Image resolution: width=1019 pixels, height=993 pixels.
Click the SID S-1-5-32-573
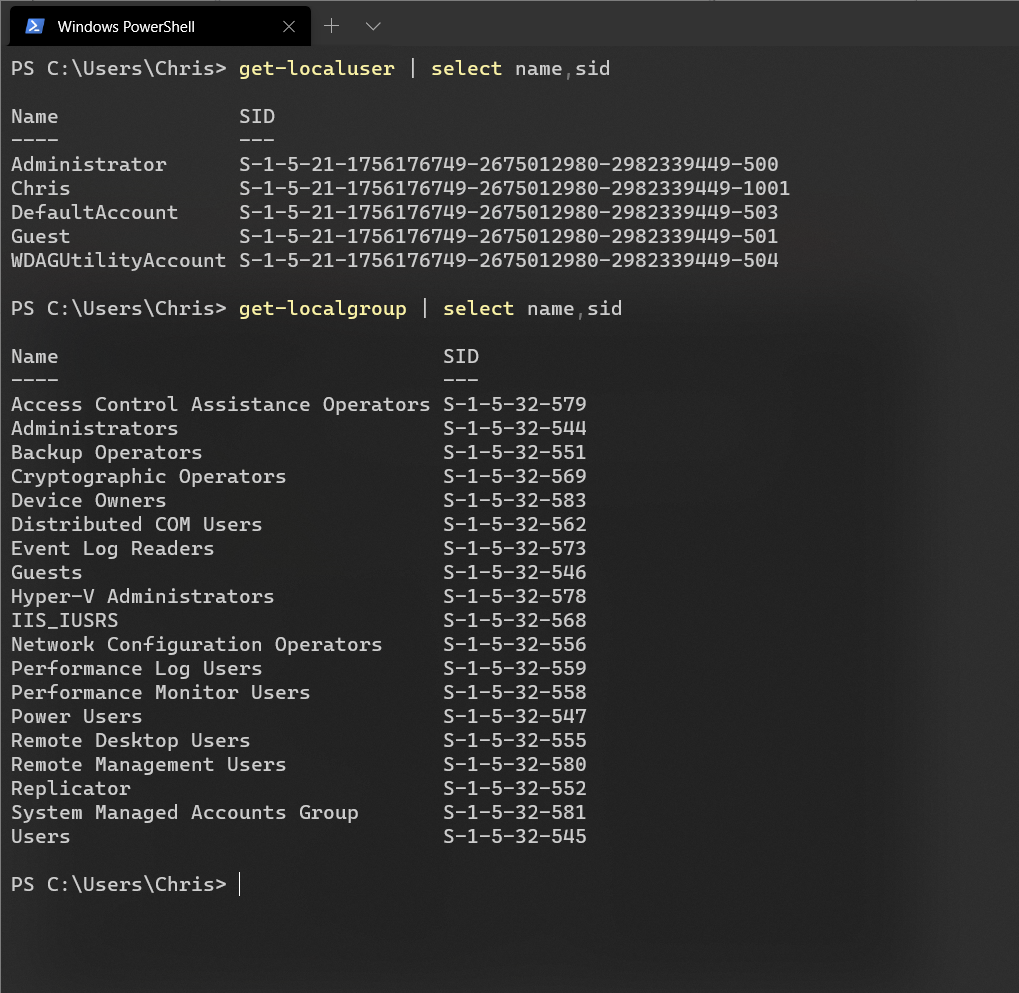tap(515, 549)
